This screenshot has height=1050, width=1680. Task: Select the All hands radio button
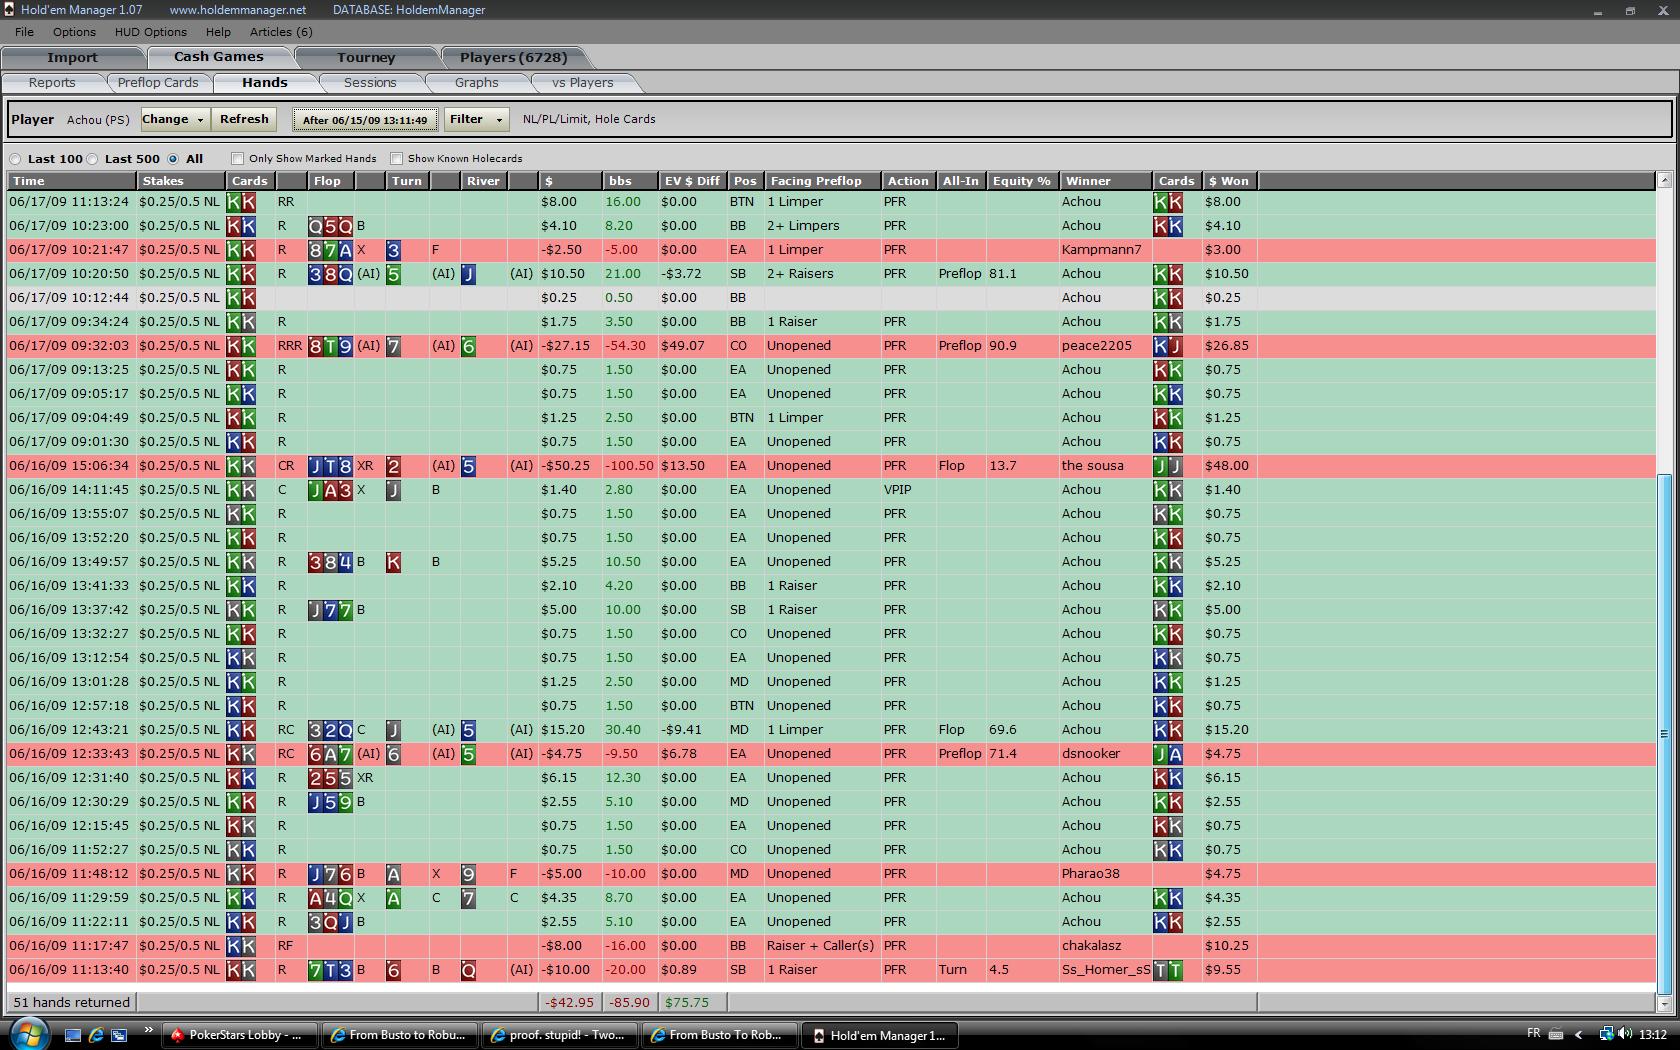point(173,159)
